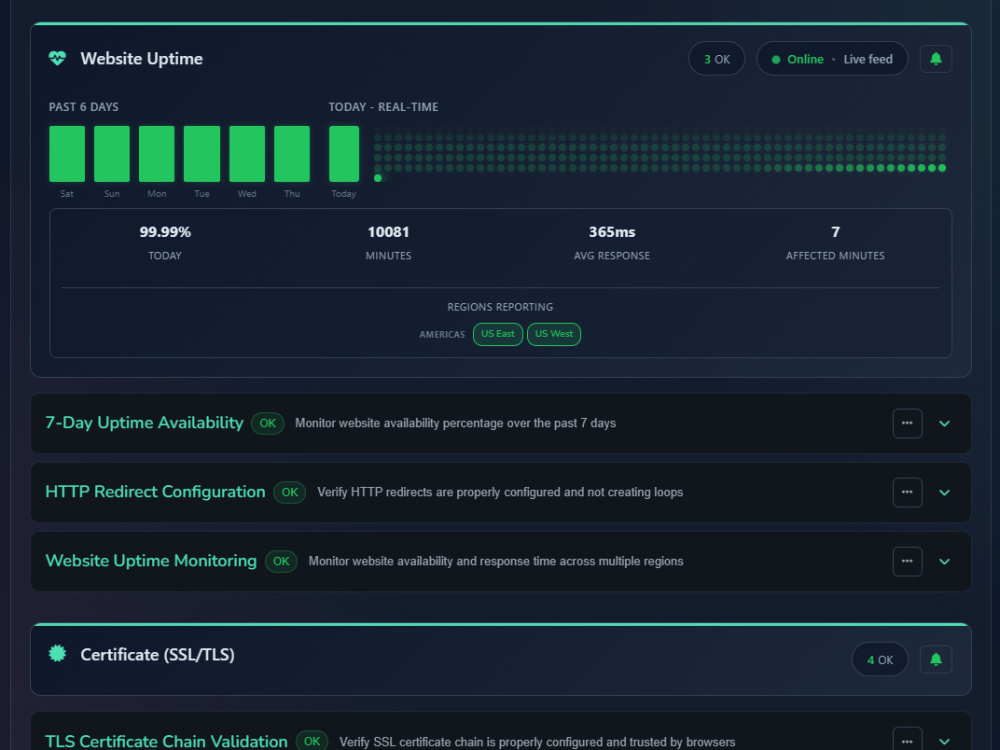This screenshot has width=1000, height=750.
Task: Select the Tue uptime bar
Action: pyautogui.click(x=202, y=154)
